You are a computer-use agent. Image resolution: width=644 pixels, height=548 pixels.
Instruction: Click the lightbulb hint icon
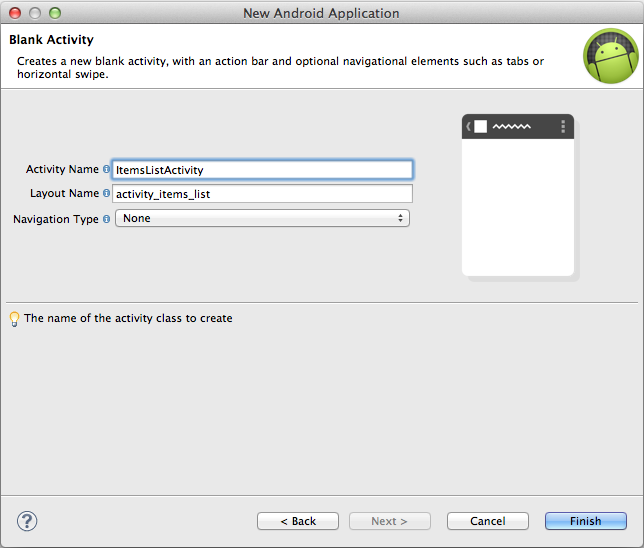tap(14, 319)
